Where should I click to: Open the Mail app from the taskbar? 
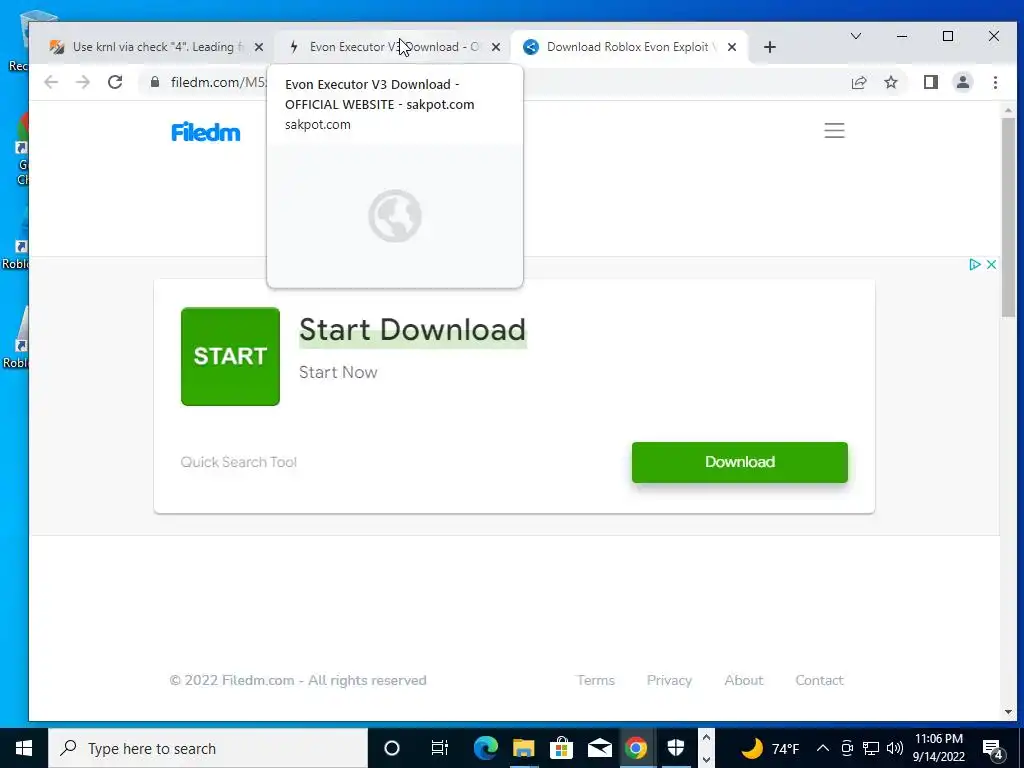[599, 748]
